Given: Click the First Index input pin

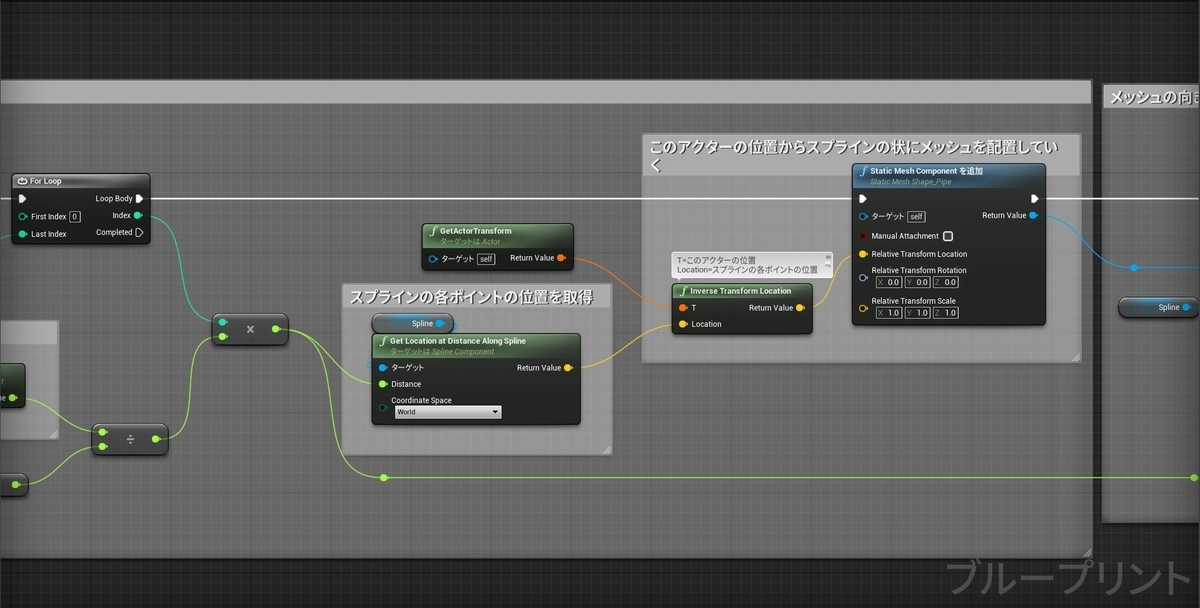Looking at the screenshot, I should tap(23, 216).
